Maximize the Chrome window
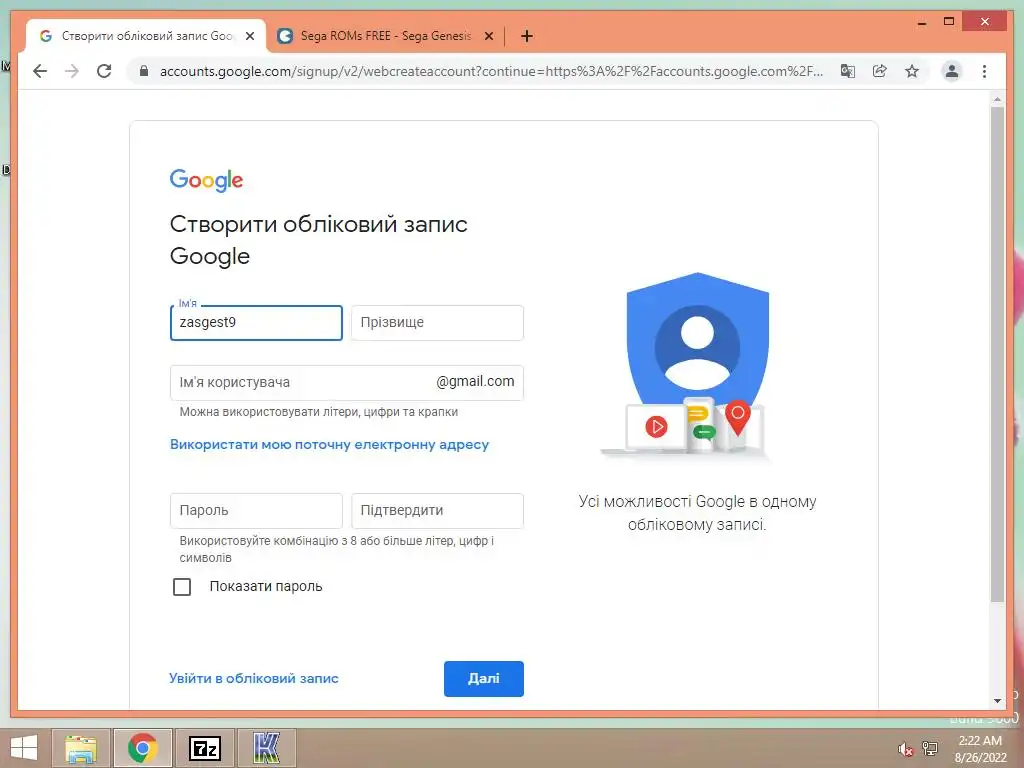The height and width of the screenshot is (768, 1024). [x=949, y=22]
